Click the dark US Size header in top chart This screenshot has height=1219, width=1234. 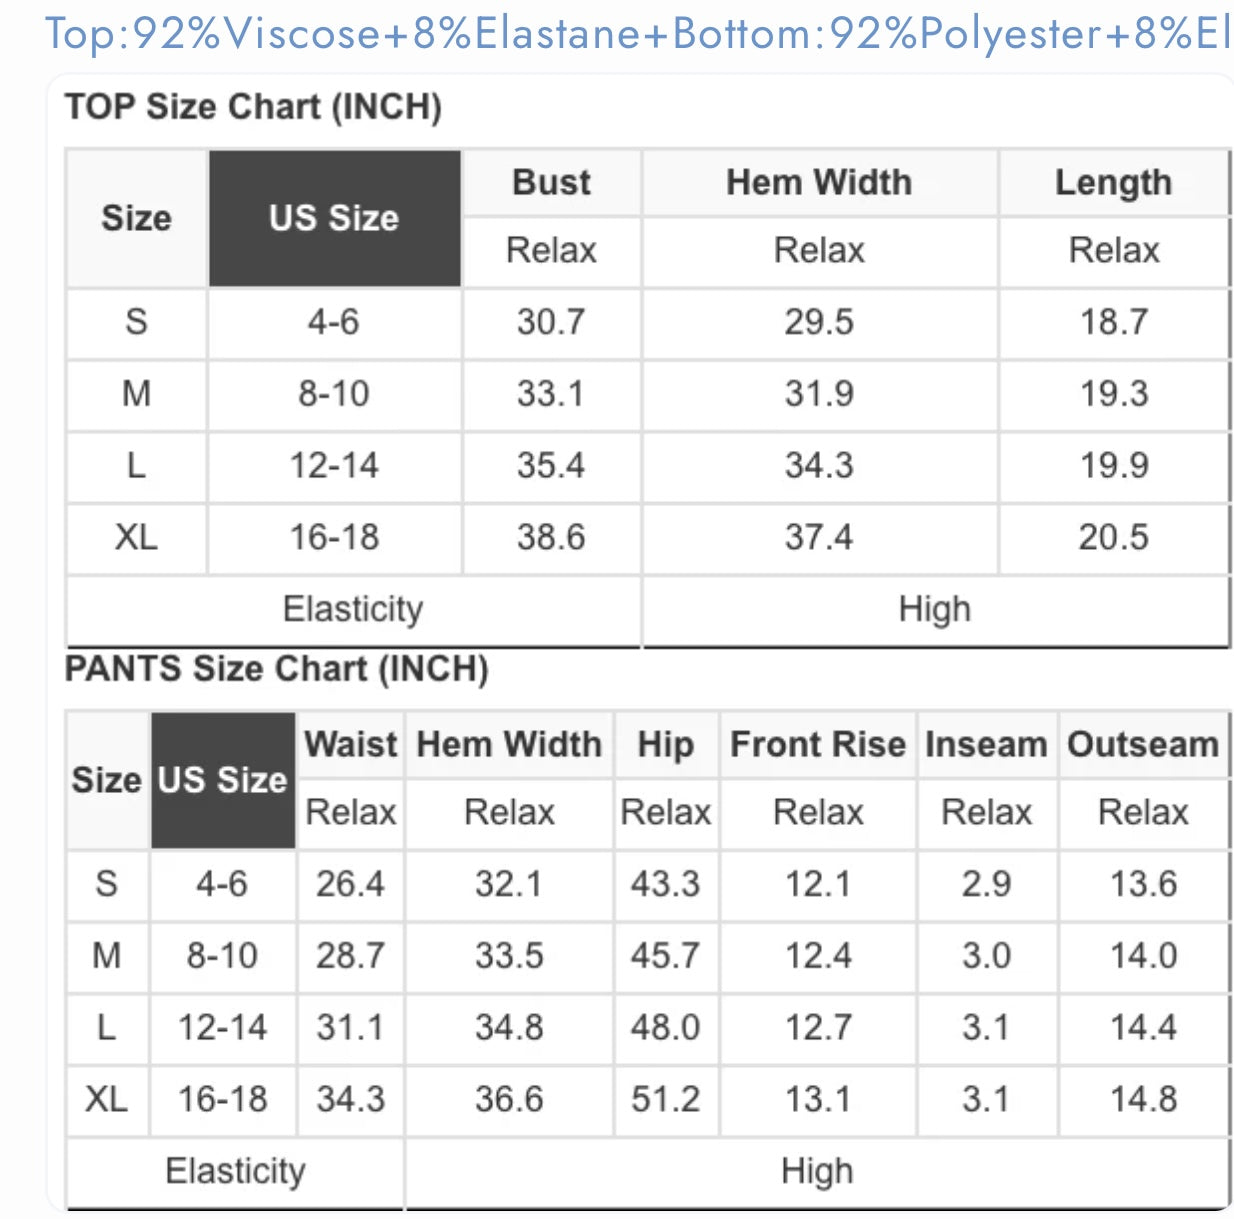(335, 218)
